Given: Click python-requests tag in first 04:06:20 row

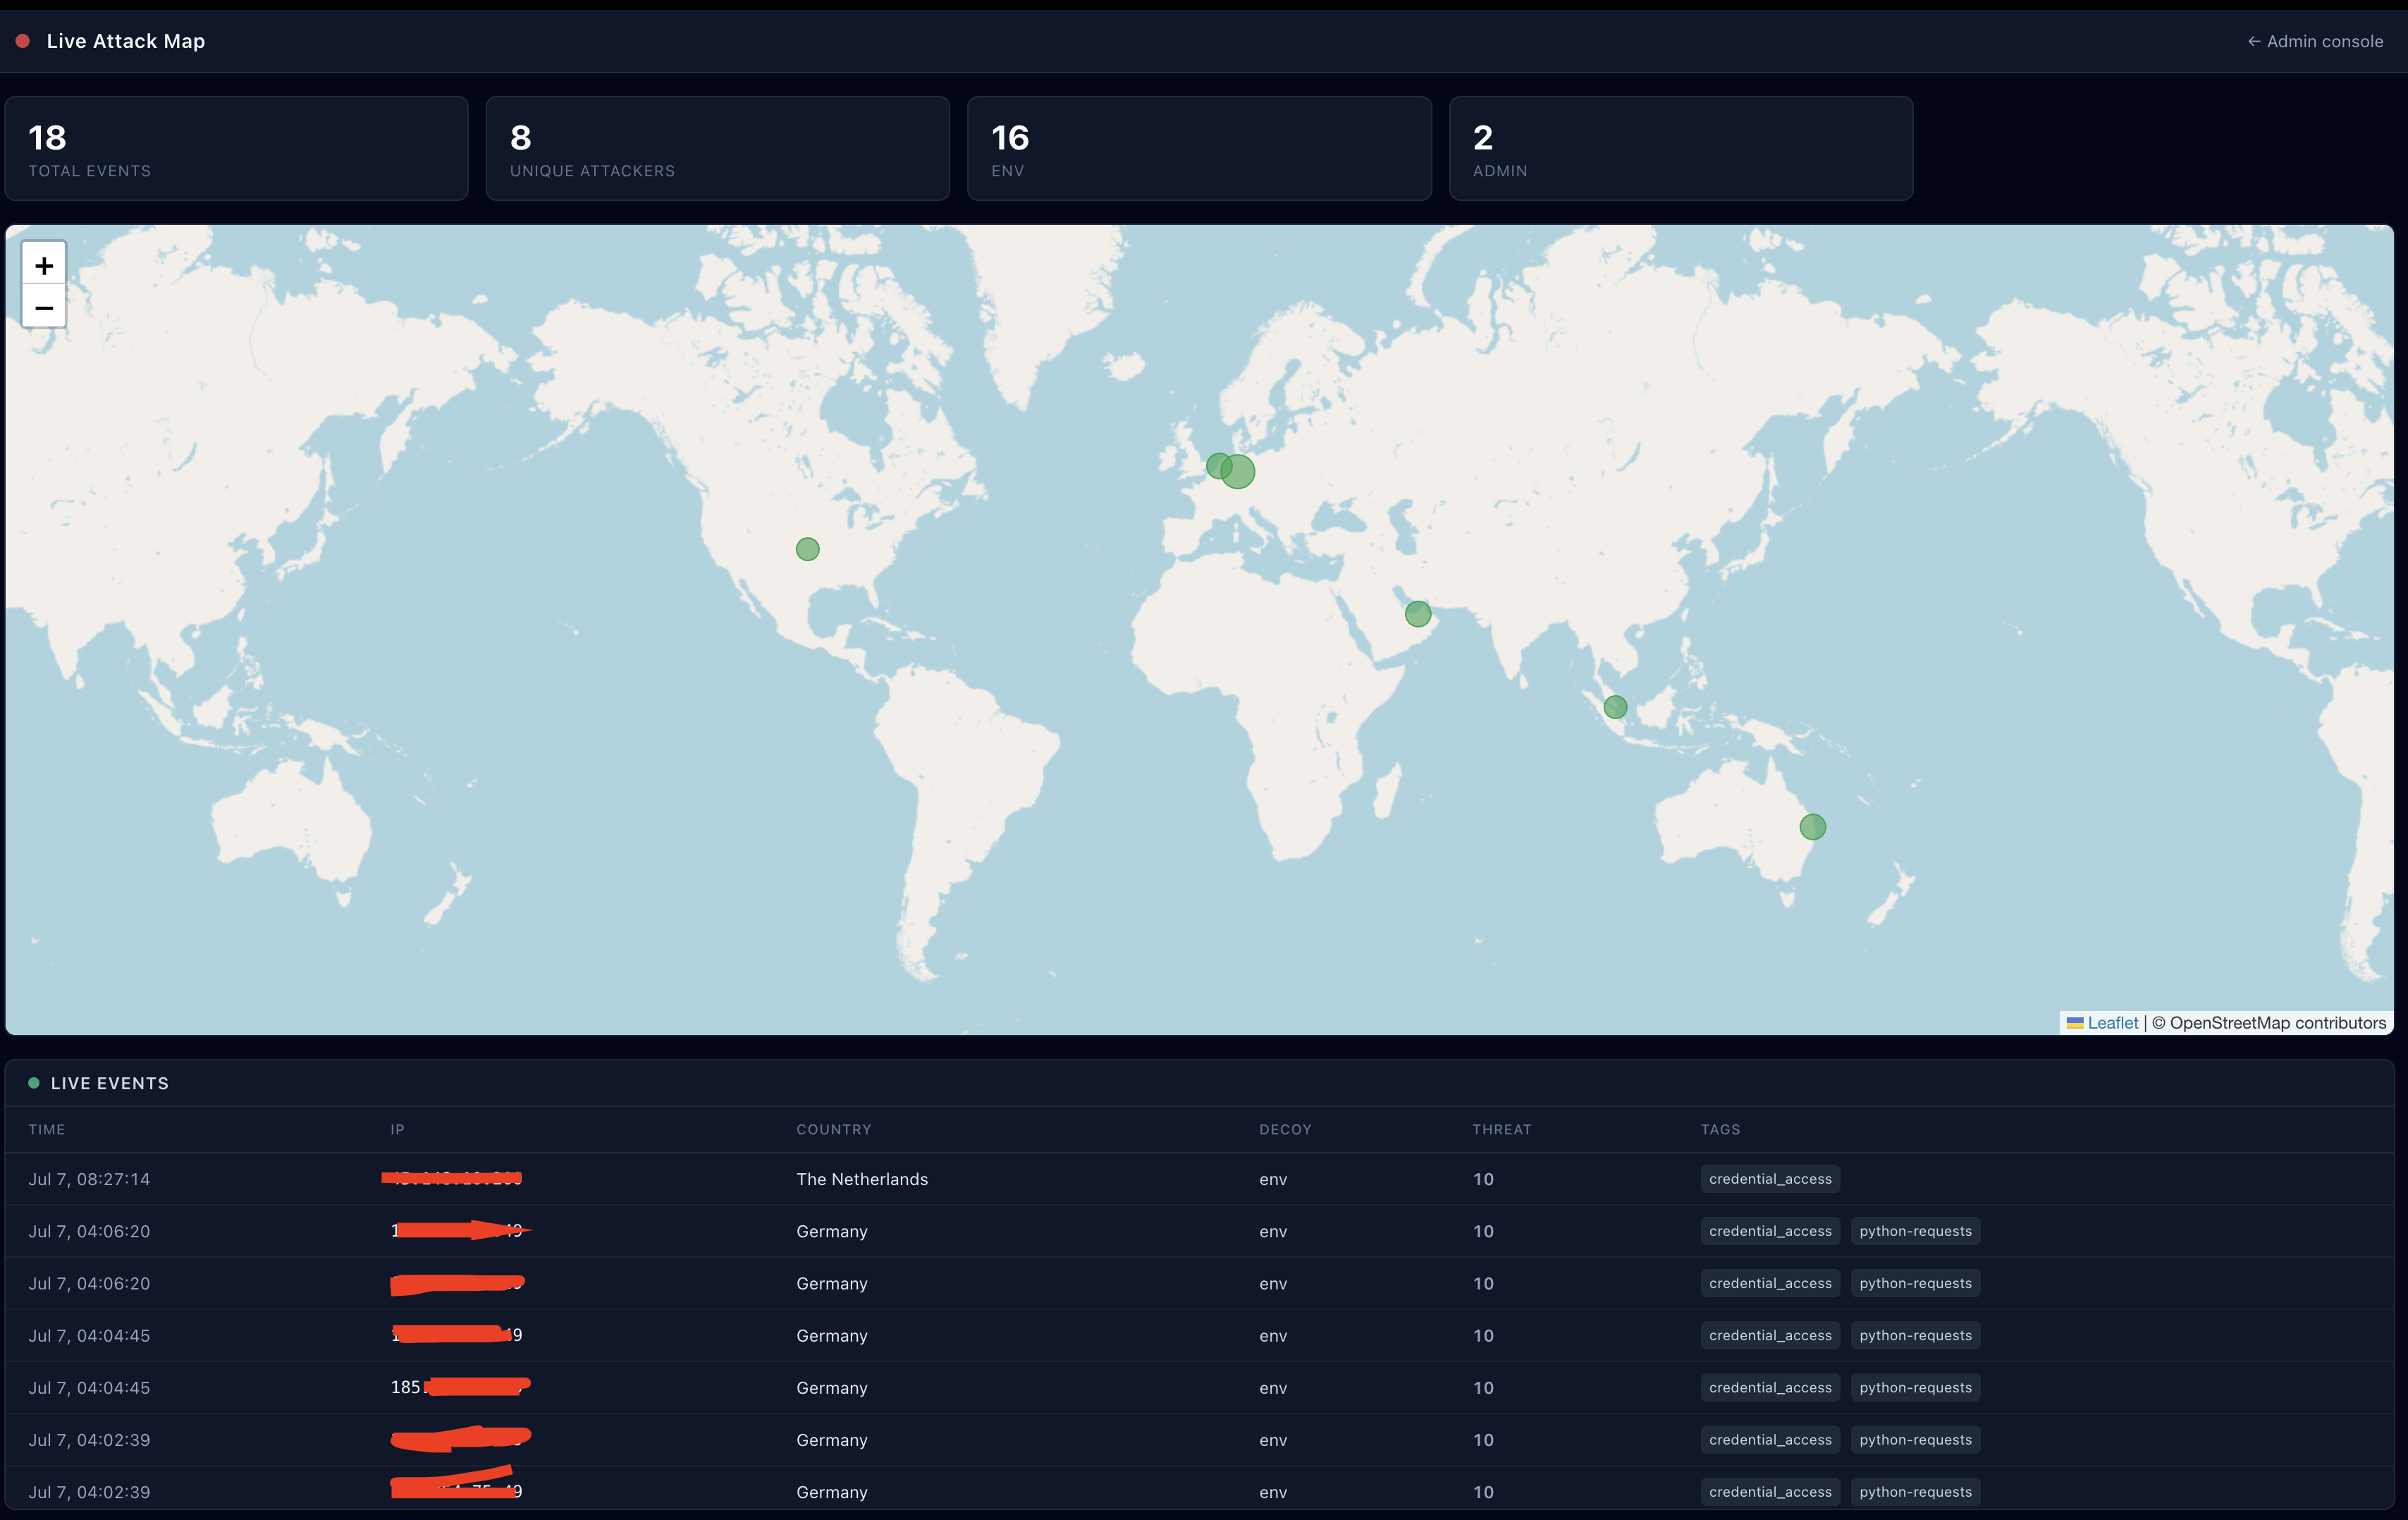Looking at the screenshot, I should click(x=1915, y=1231).
